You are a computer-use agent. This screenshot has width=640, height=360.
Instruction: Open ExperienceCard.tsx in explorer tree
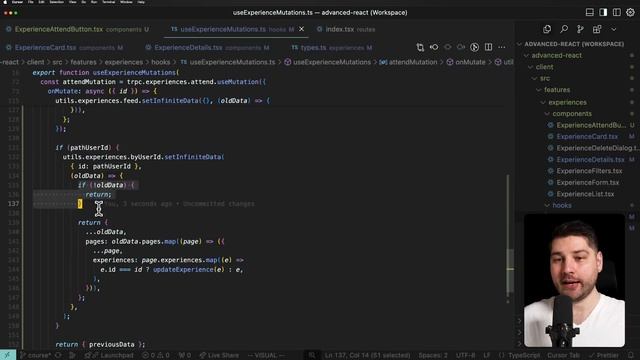coord(587,136)
